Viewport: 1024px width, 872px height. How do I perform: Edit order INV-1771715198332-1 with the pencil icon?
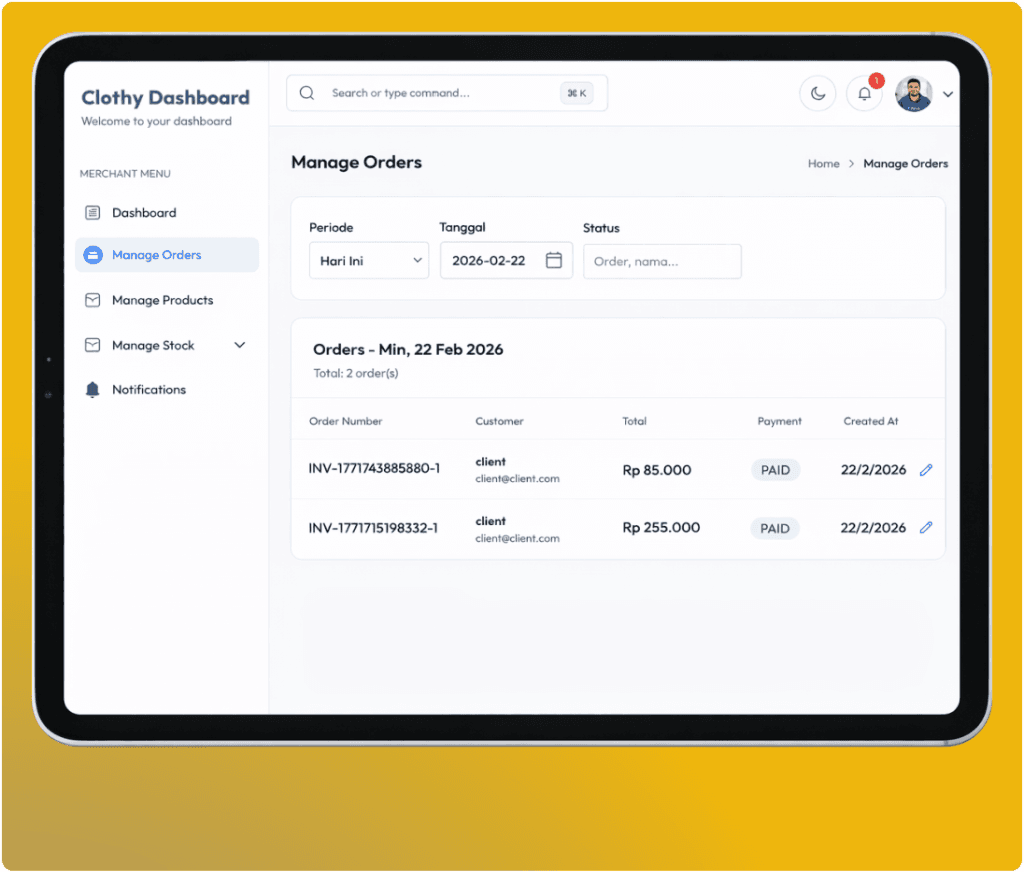[926, 527]
